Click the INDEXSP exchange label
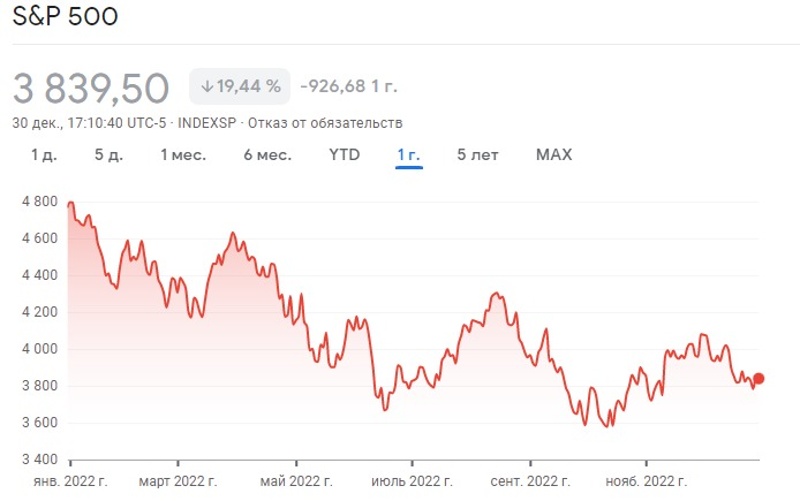Image resolution: width=800 pixels, height=501 pixels. pos(205,123)
